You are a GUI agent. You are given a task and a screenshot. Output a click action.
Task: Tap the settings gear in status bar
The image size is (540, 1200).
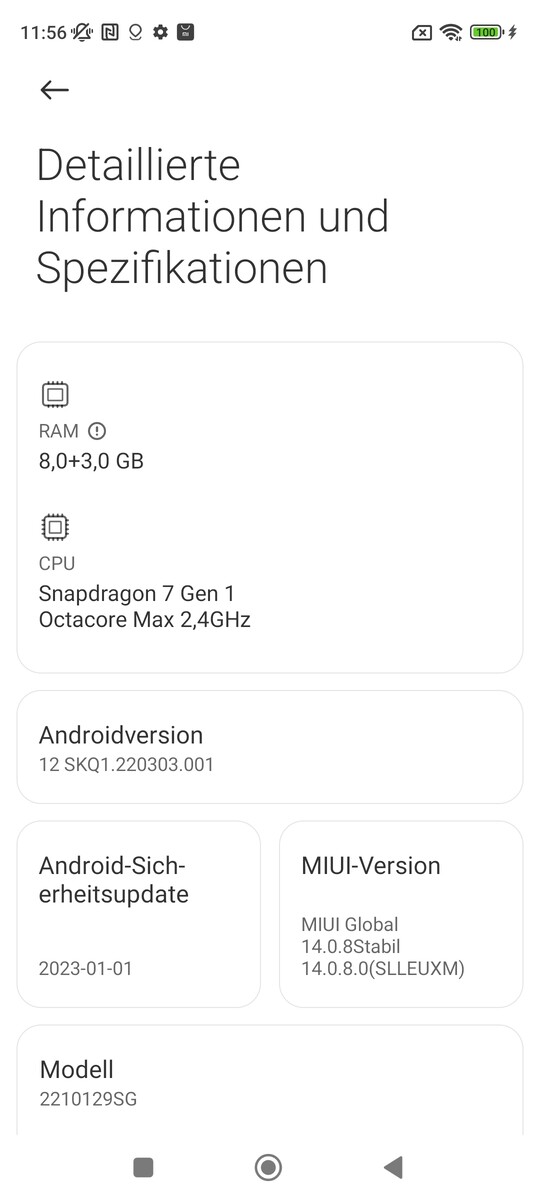coord(160,32)
